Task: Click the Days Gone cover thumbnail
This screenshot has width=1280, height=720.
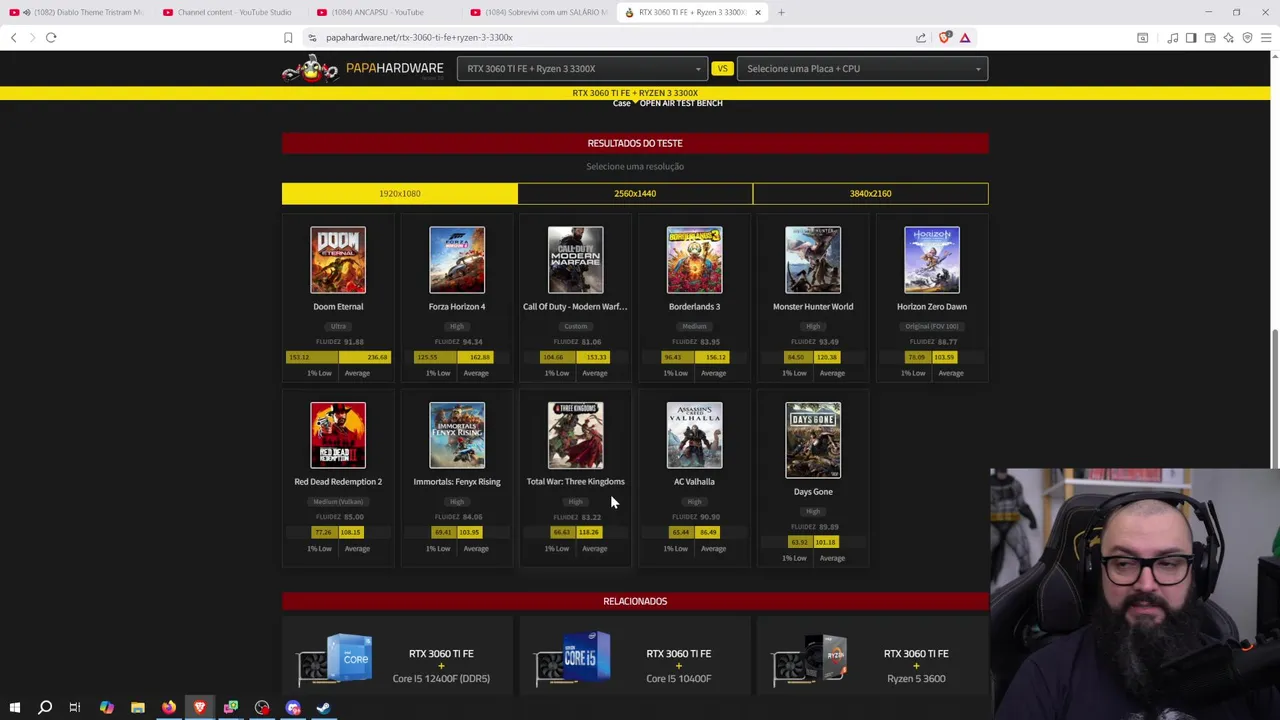Action: pyautogui.click(x=813, y=440)
